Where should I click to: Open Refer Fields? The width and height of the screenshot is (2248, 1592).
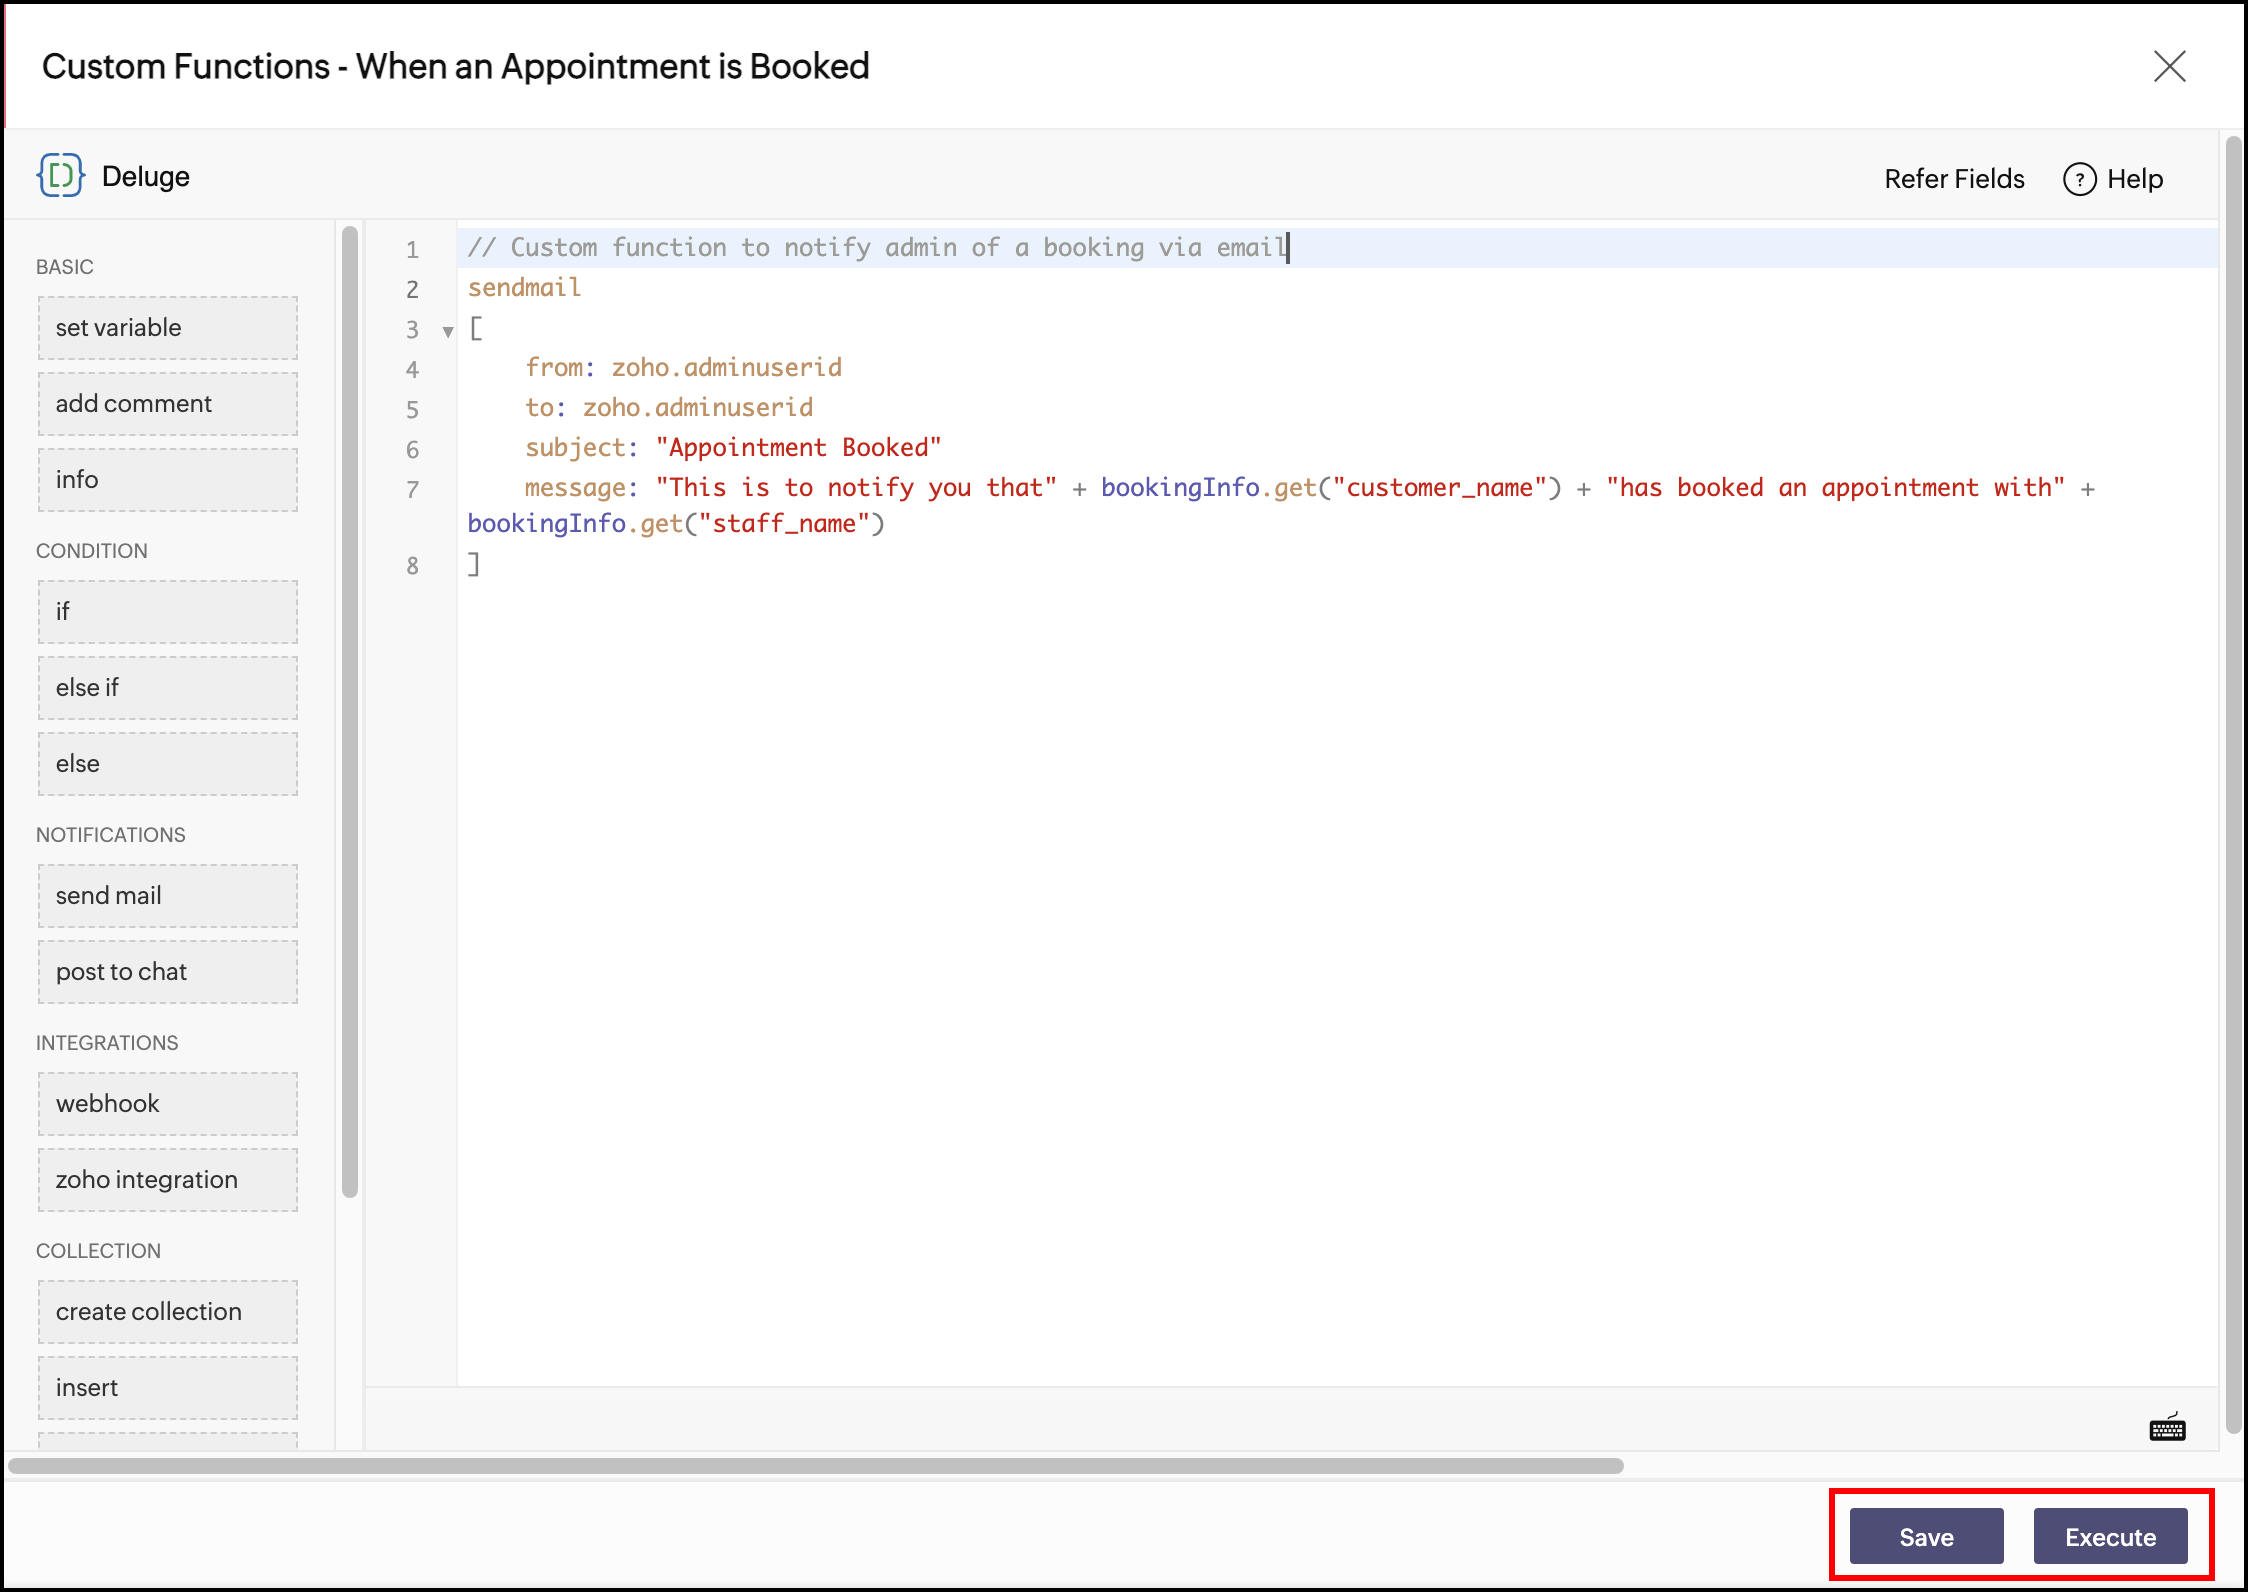pos(1954,179)
